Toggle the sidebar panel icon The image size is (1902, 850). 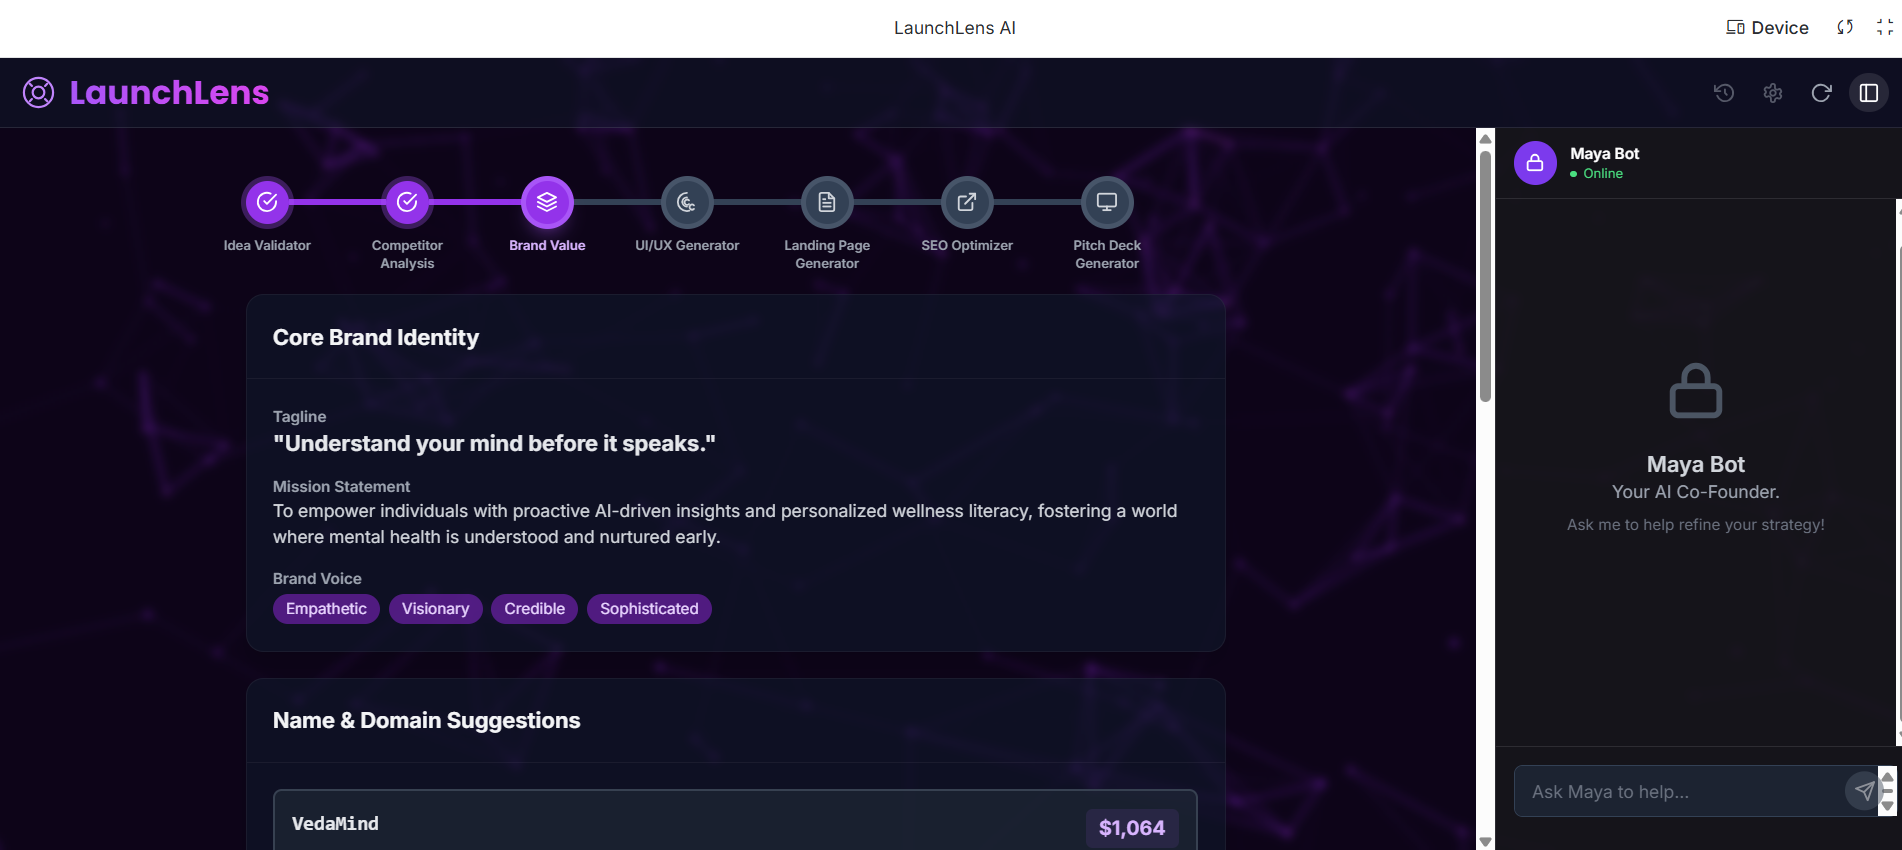(x=1869, y=93)
